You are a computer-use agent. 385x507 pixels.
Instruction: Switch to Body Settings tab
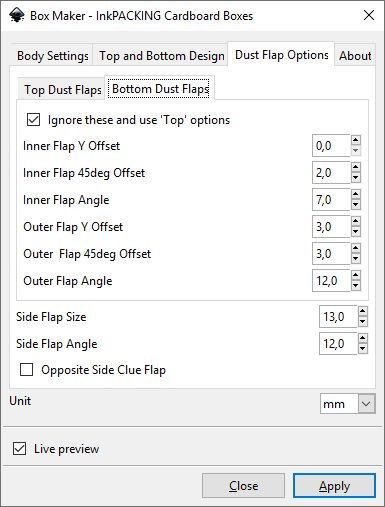point(53,56)
